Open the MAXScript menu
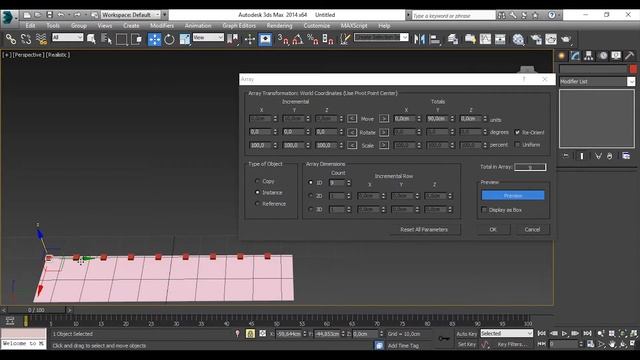Image resolution: width=640 pixels, height=360 pixels. 354,25
